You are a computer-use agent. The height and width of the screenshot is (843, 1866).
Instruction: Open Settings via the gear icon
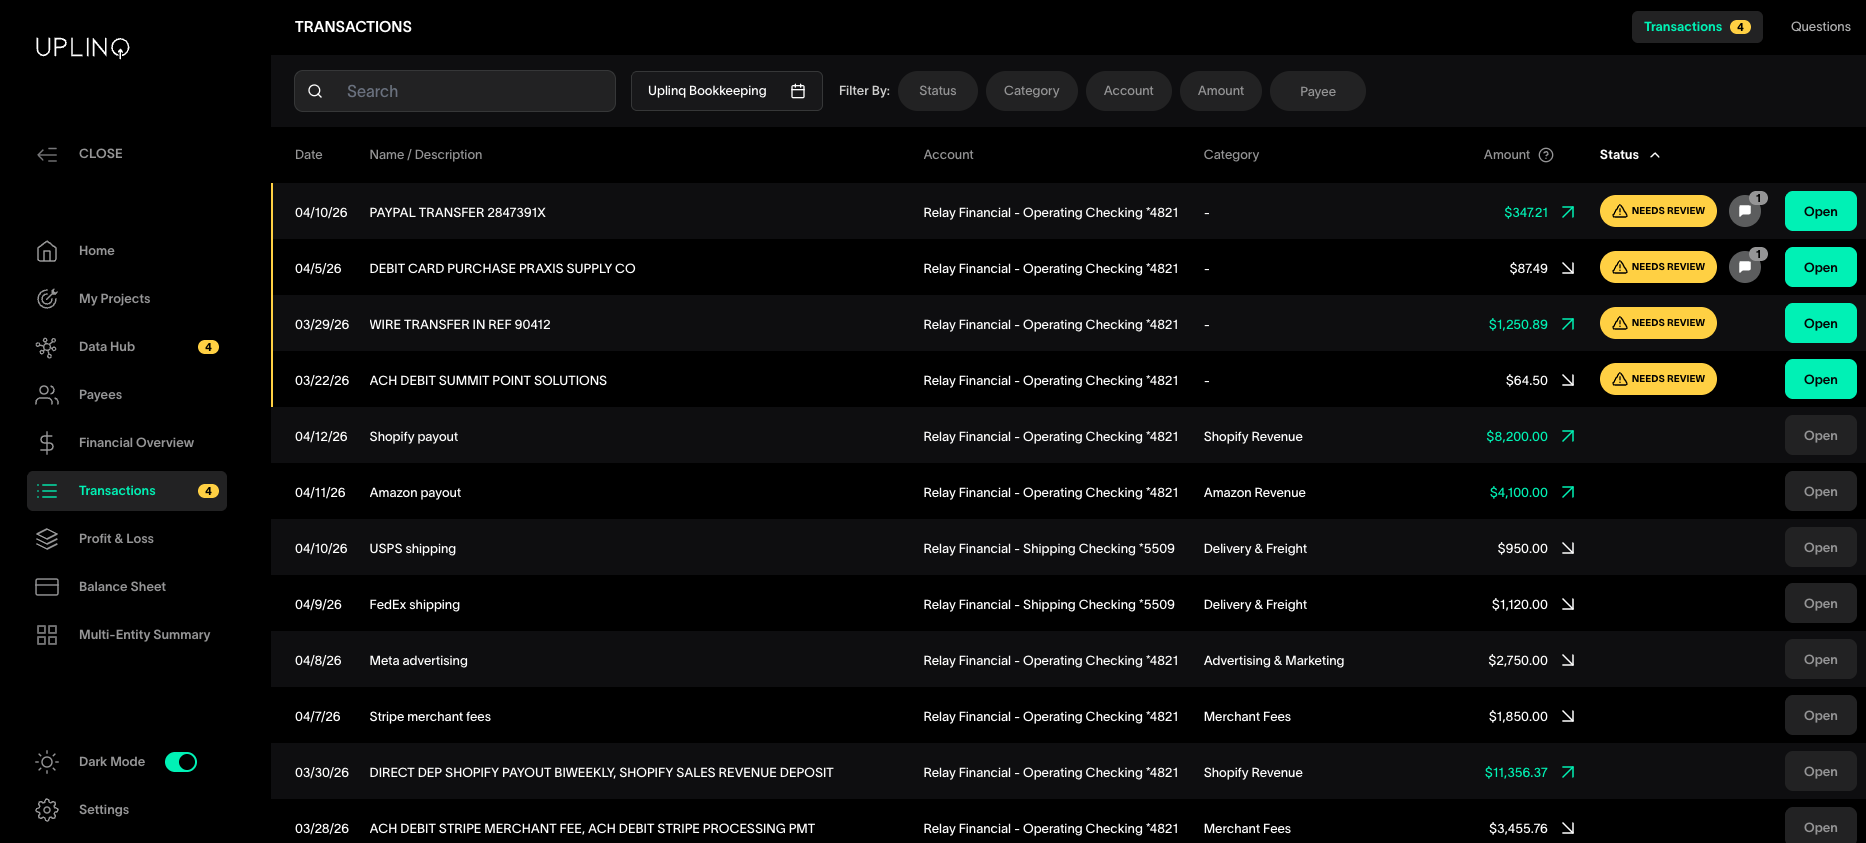[47, 810]
